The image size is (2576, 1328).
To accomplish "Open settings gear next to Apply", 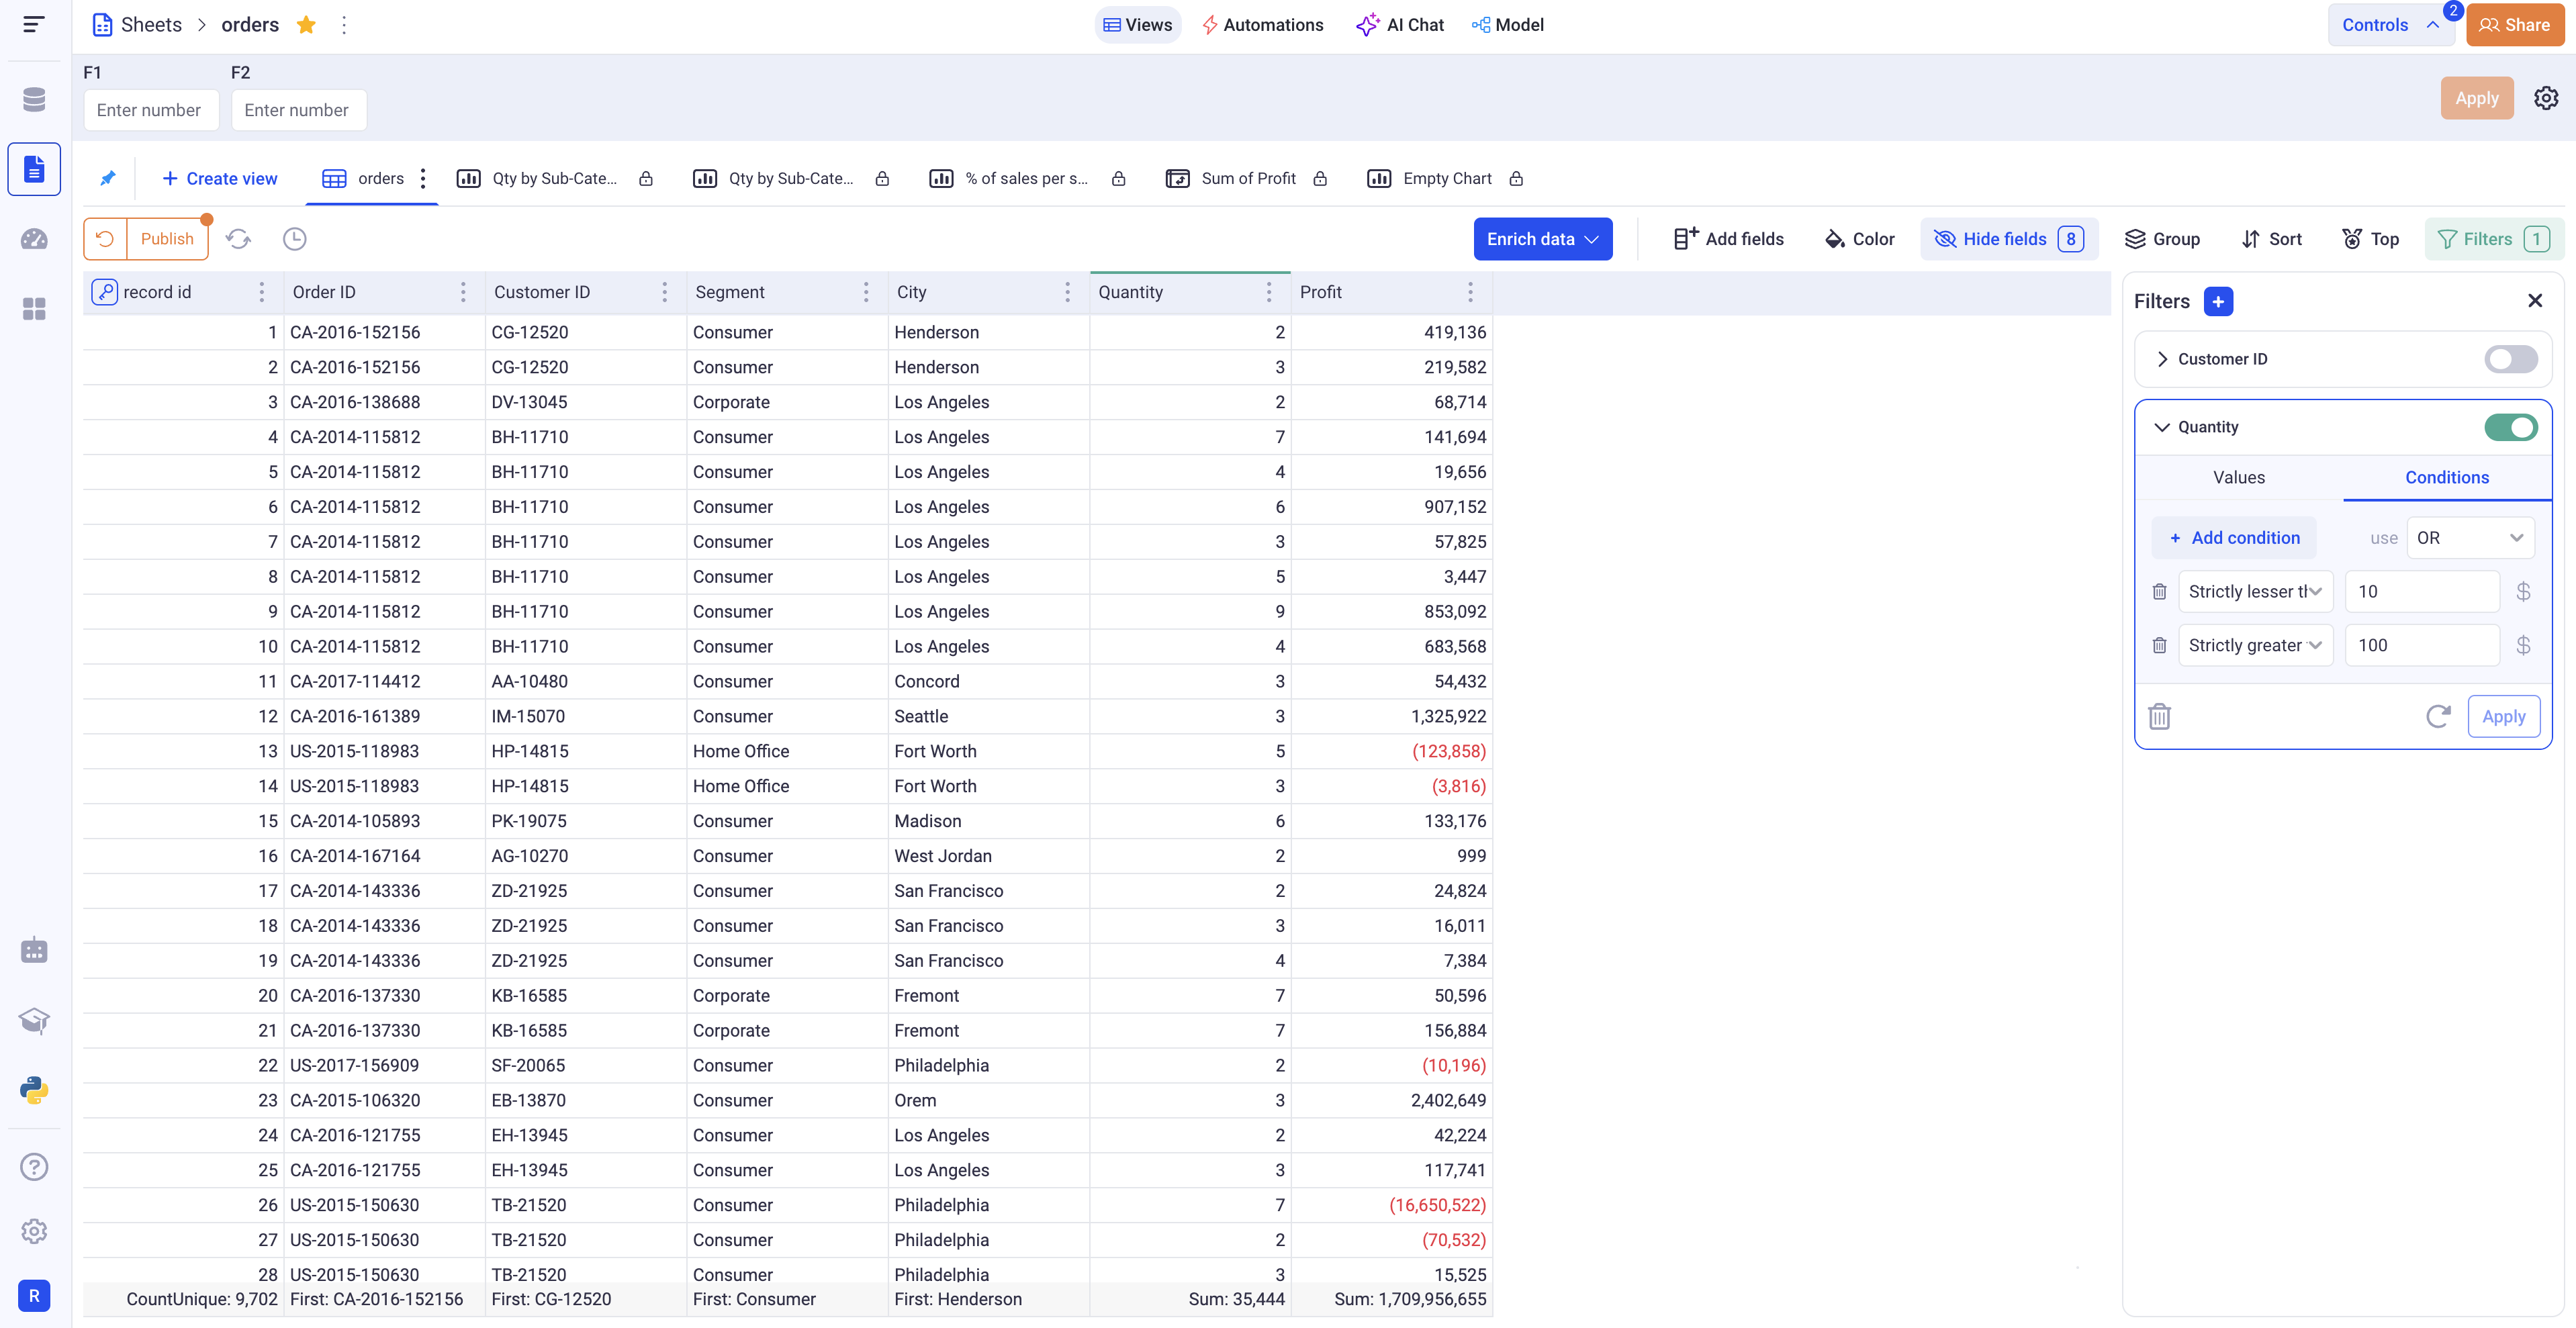I will (2546, 98).
